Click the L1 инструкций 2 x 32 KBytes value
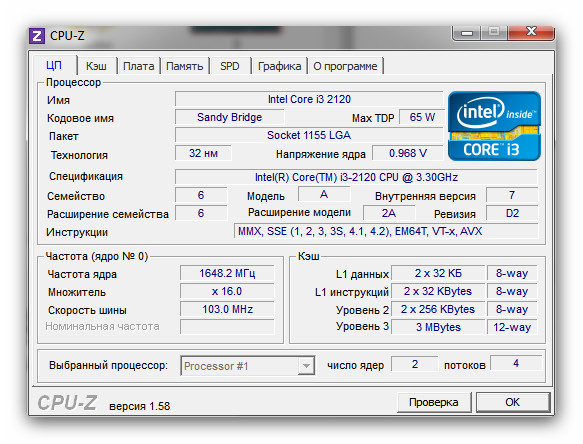The image size is (583, 444). click(438, 291)
